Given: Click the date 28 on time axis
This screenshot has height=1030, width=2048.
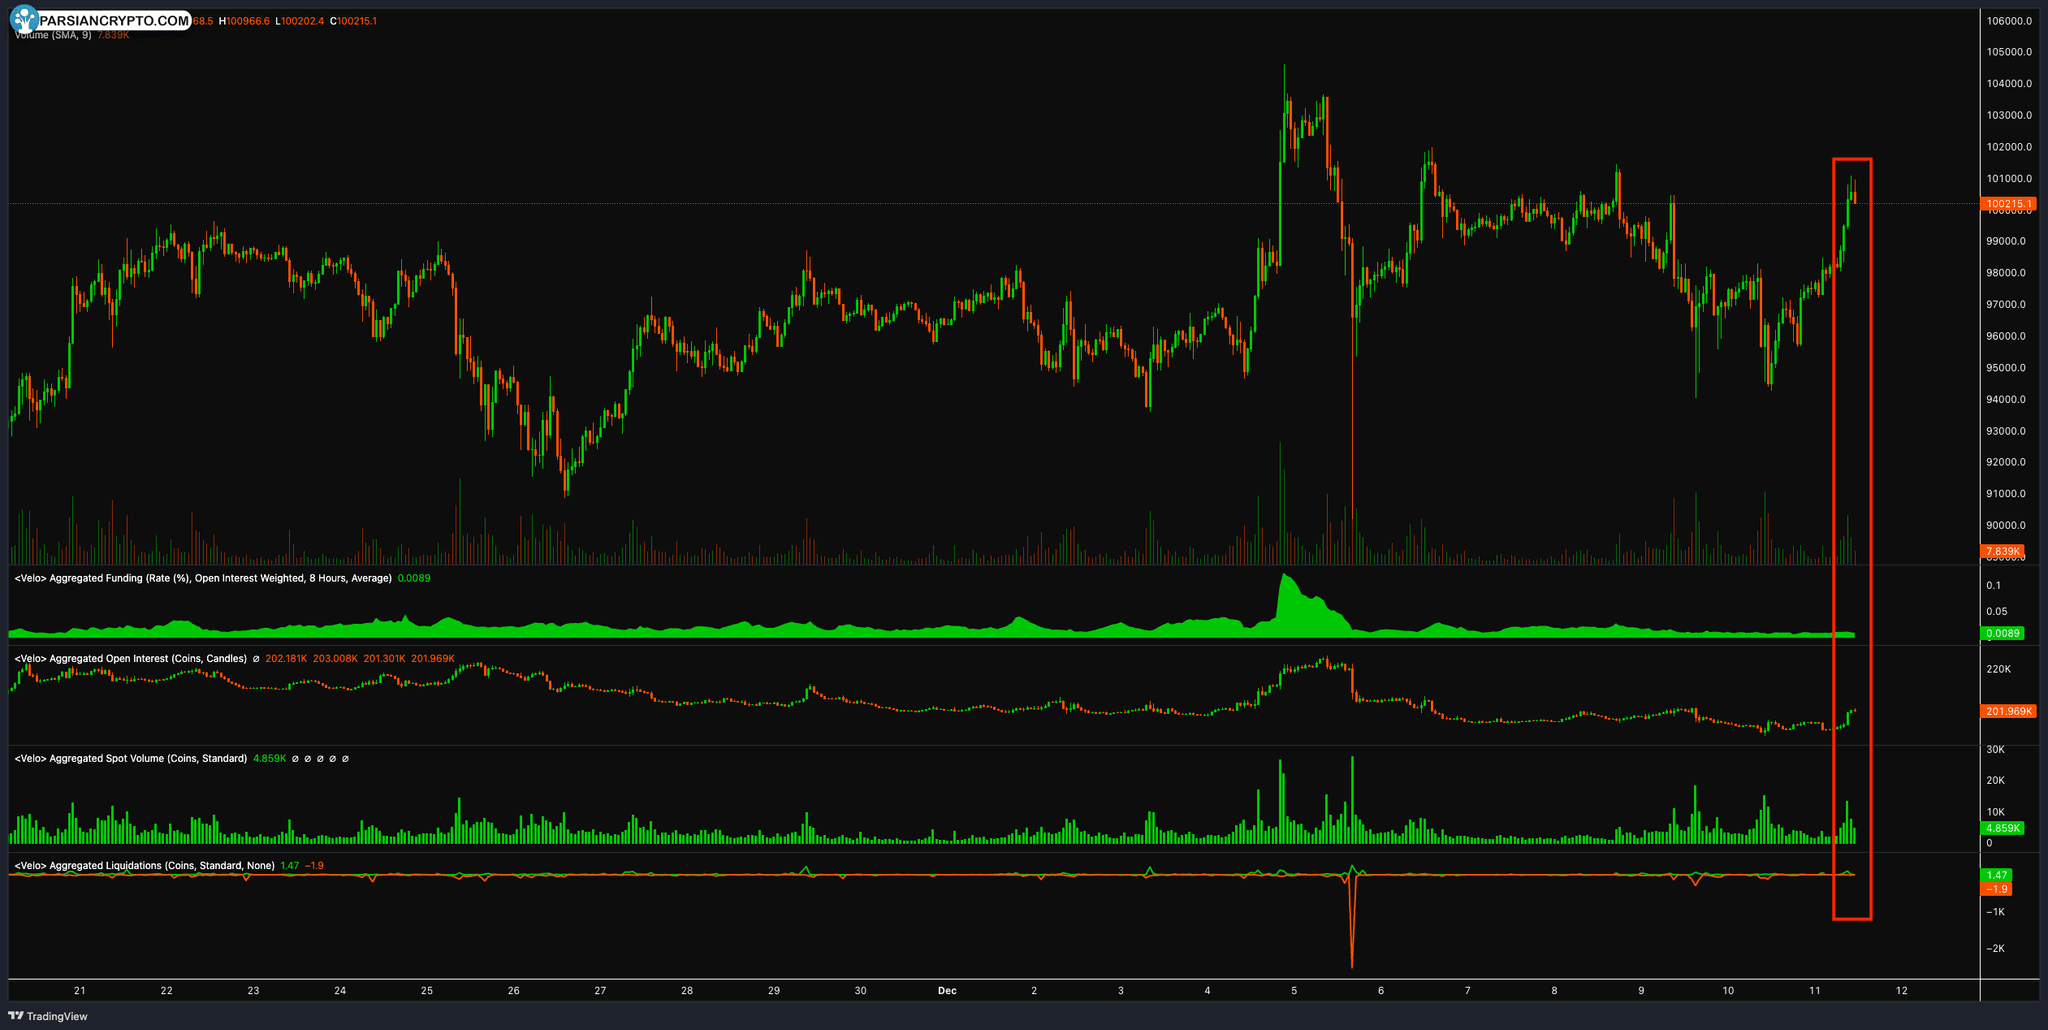Looking at the screenshot, I should [x=687, y=991].
